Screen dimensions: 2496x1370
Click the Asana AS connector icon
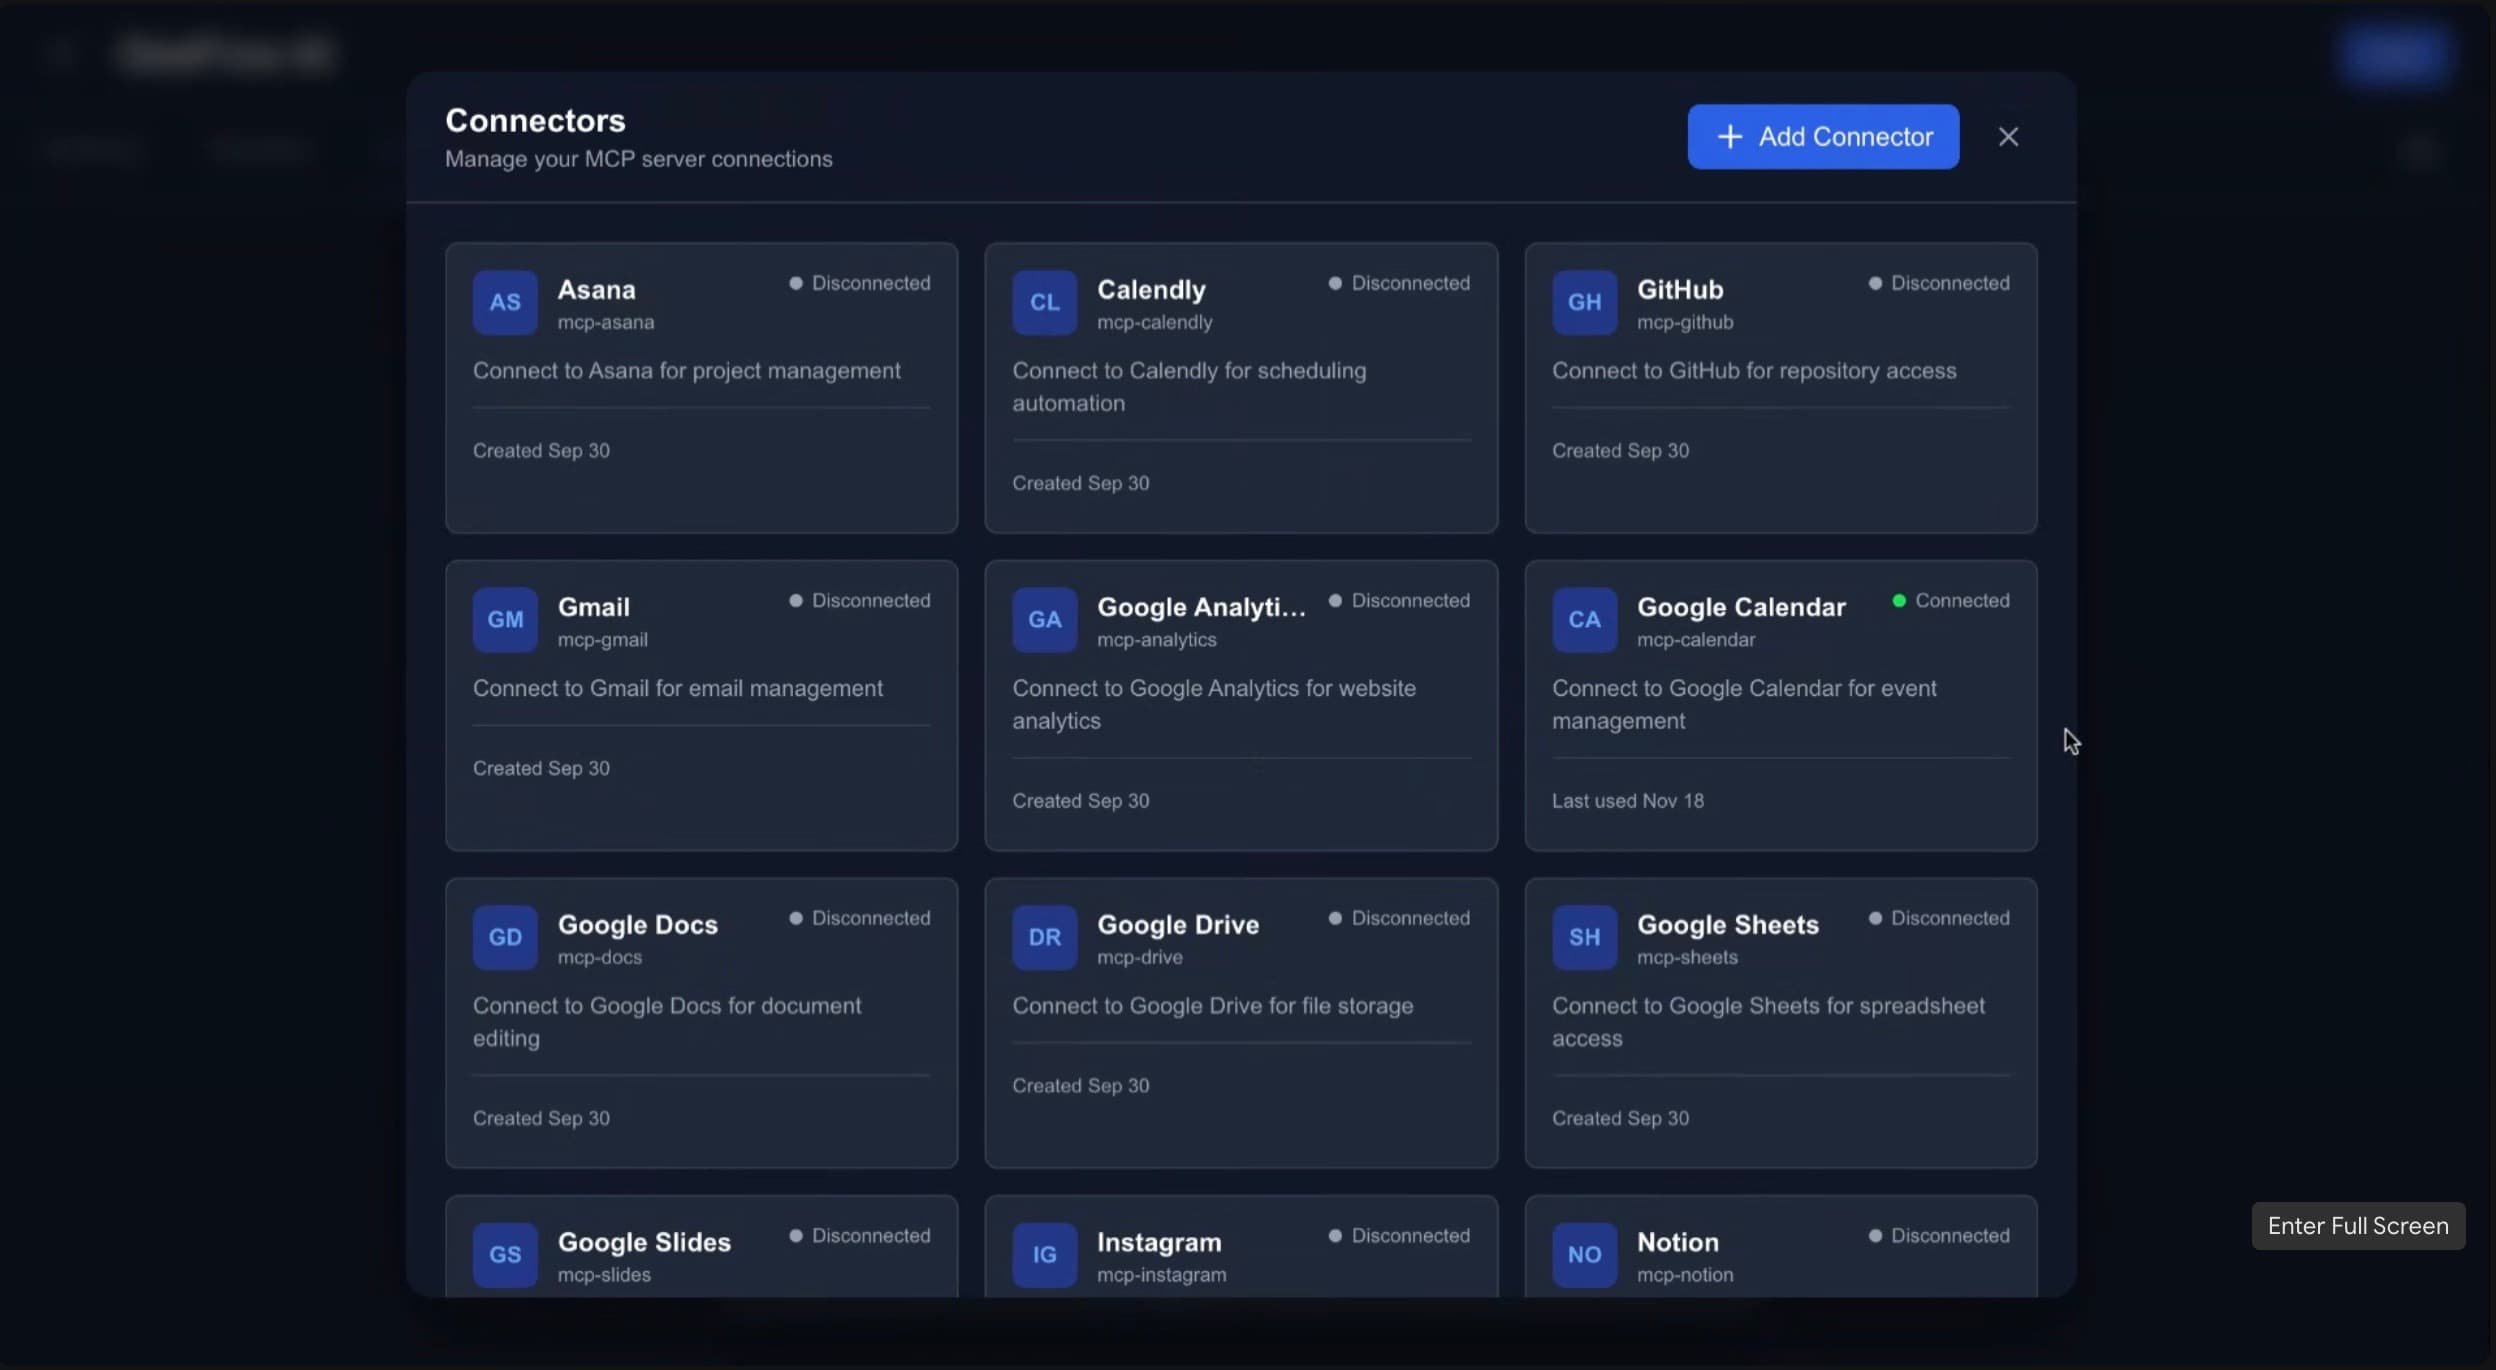(x=505, y=302)
